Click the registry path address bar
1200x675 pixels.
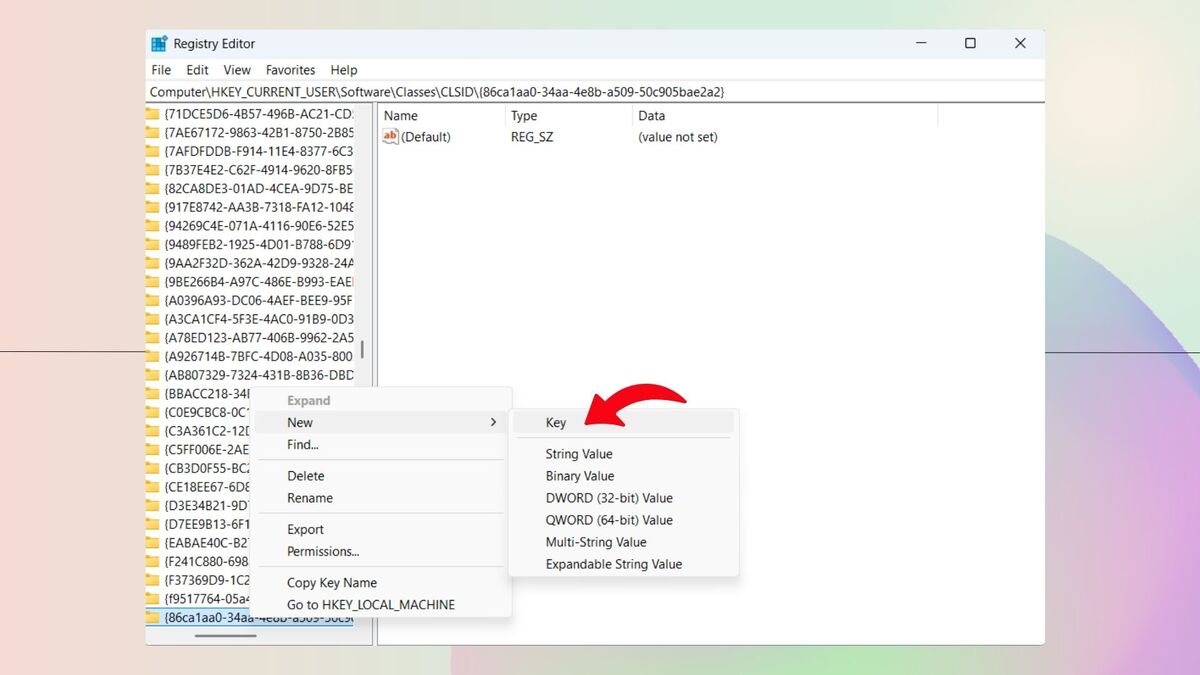(x=595, y=92)
